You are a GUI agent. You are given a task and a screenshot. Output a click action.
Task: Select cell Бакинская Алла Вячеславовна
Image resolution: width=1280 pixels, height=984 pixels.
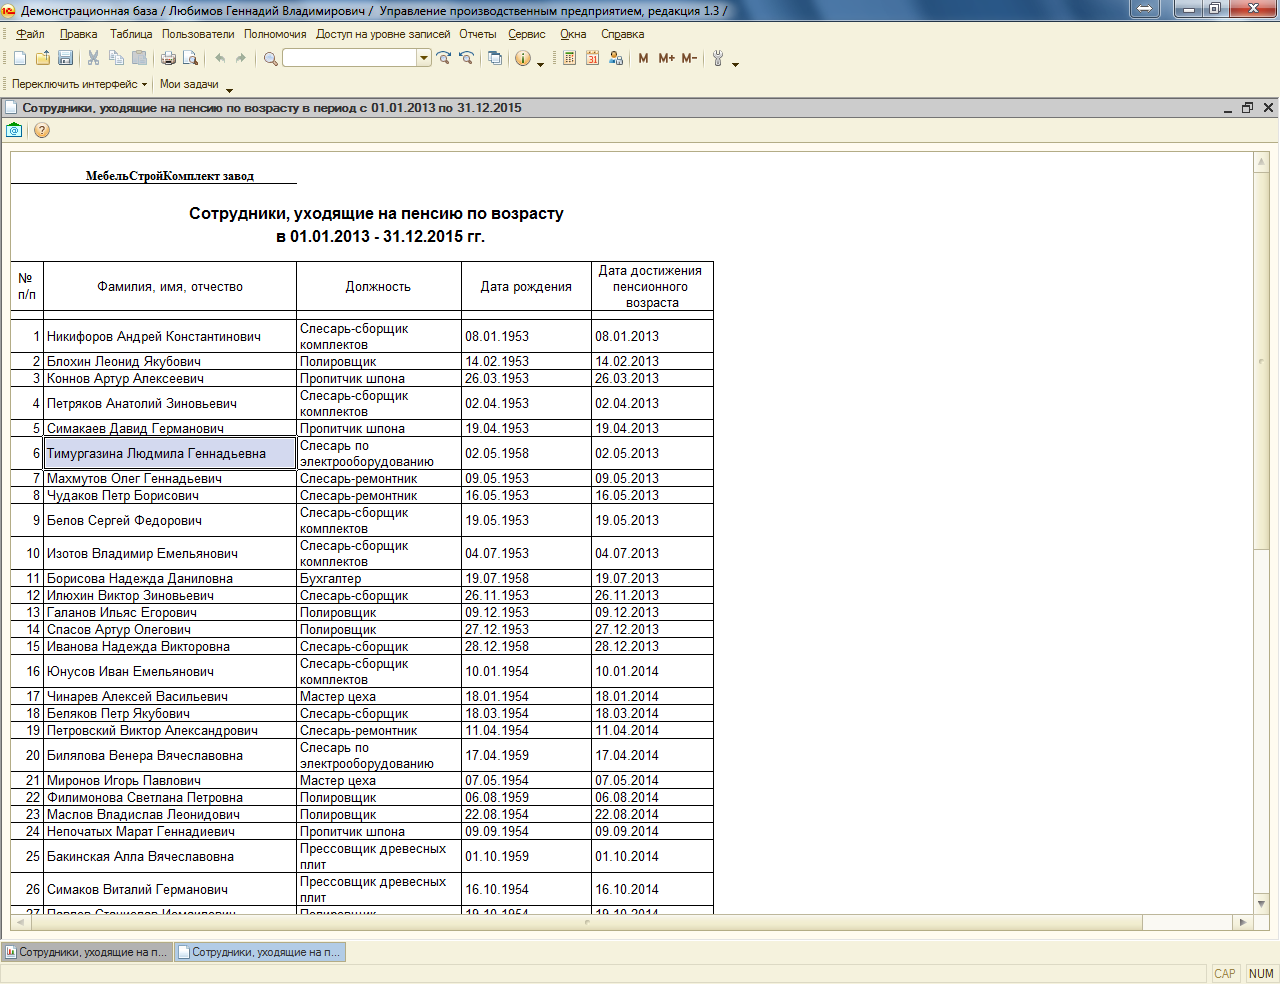170,856
